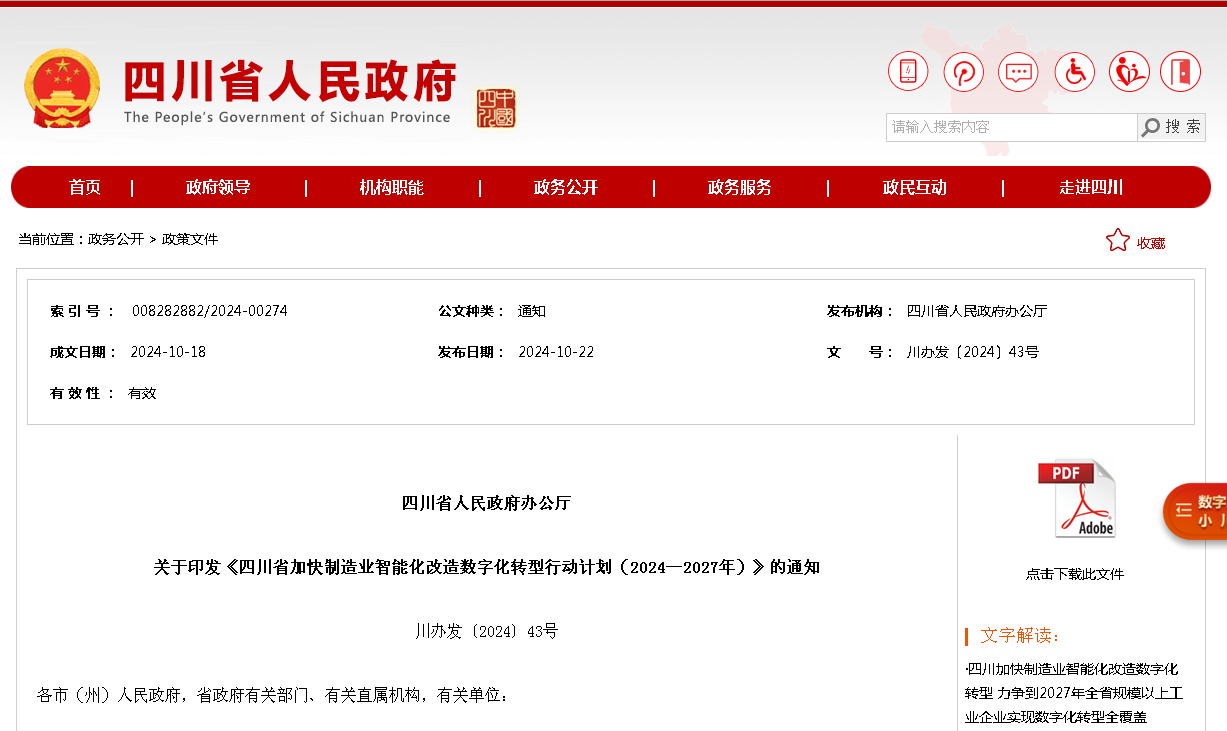Expand the orange floating 数字 side widget
1227x731 pixels.
coord(1197,511)
